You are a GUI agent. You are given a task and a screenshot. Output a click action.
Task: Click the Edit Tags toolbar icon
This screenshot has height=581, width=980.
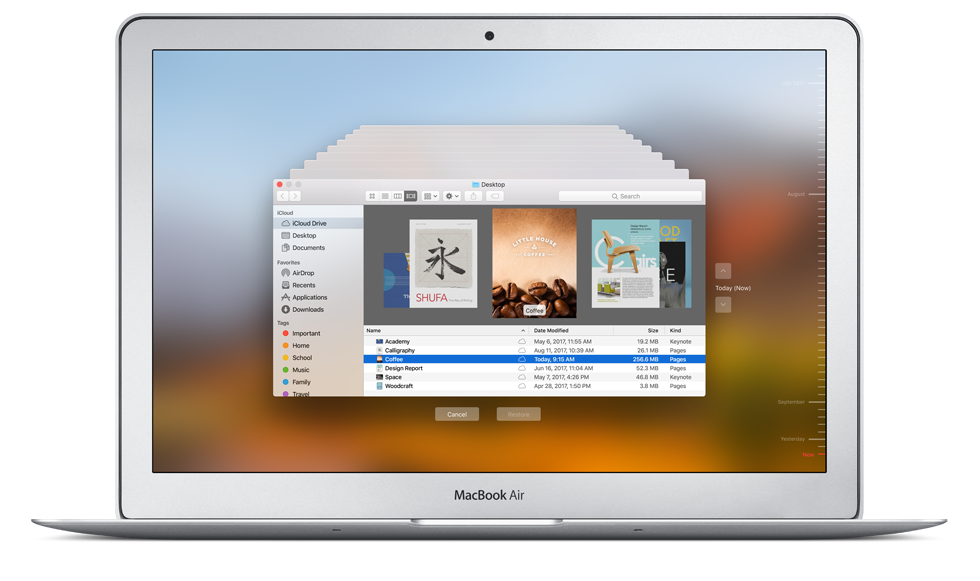496,196
